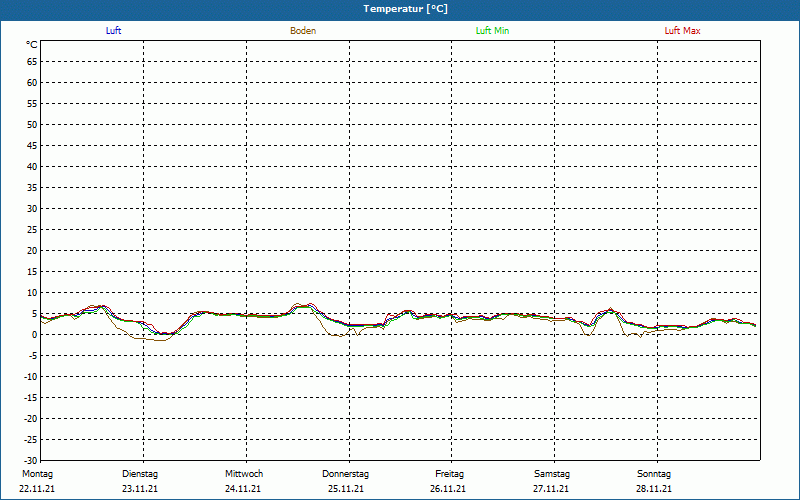Image resolution: width=800 pixels, height=500 pixels.
Task: Click the 50 y-axis value
Action: (32, 124)
